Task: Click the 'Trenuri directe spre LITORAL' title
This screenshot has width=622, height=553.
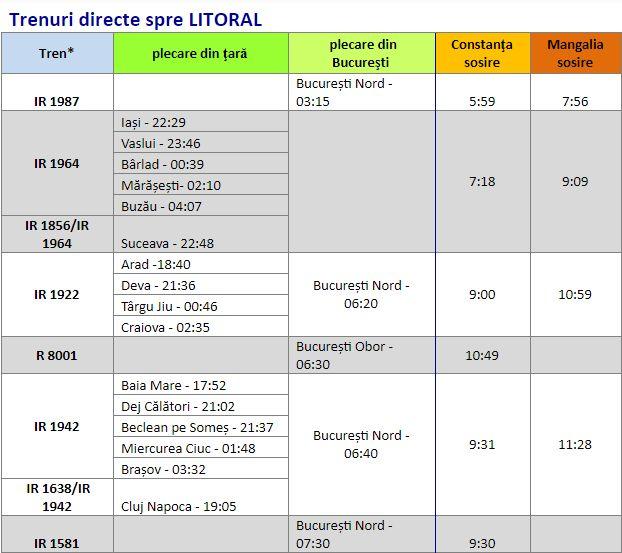Action: click(136, 18)
